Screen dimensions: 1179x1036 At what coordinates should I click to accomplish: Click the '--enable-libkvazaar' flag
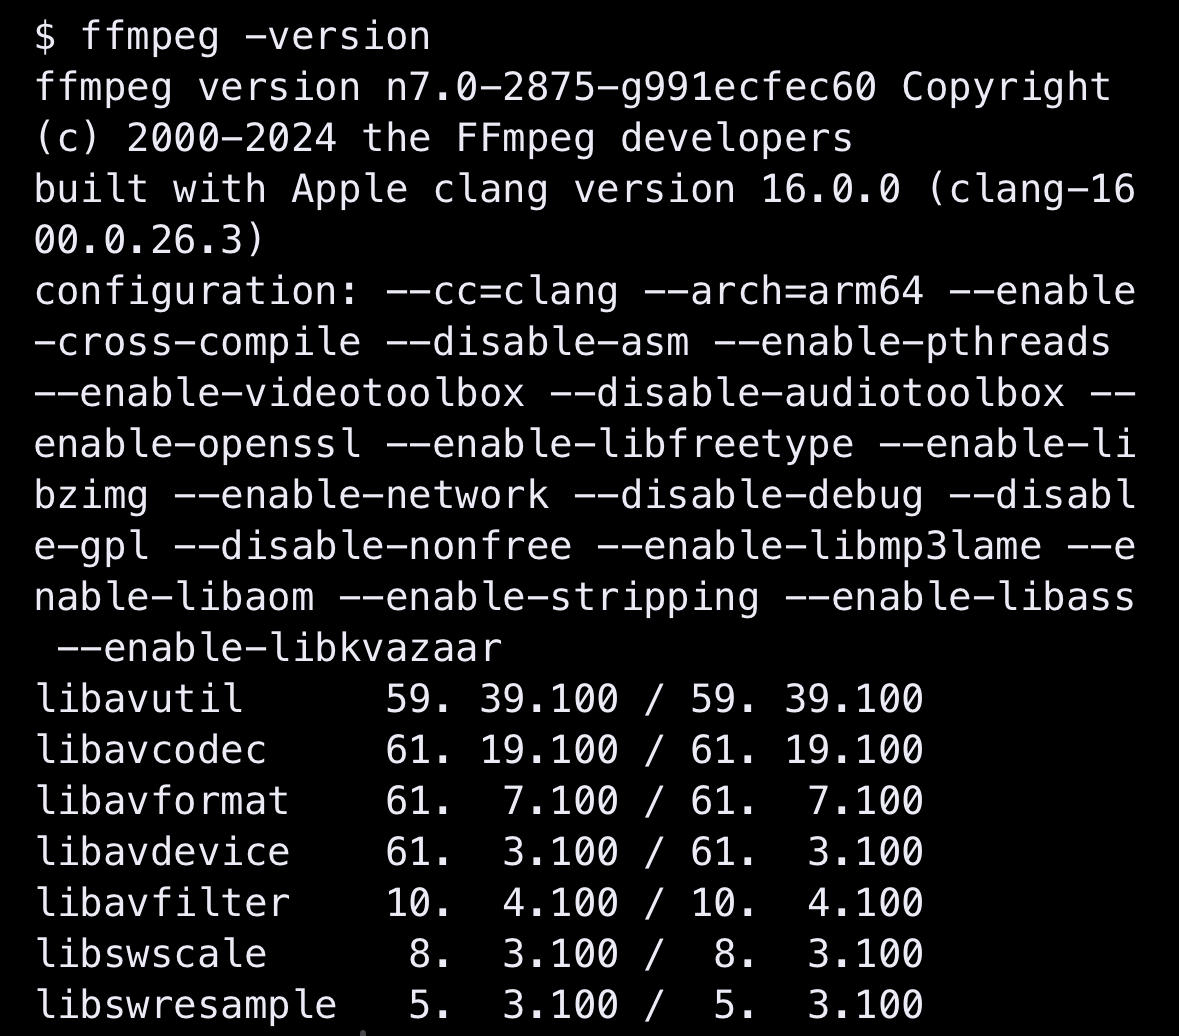click(279, 649)
